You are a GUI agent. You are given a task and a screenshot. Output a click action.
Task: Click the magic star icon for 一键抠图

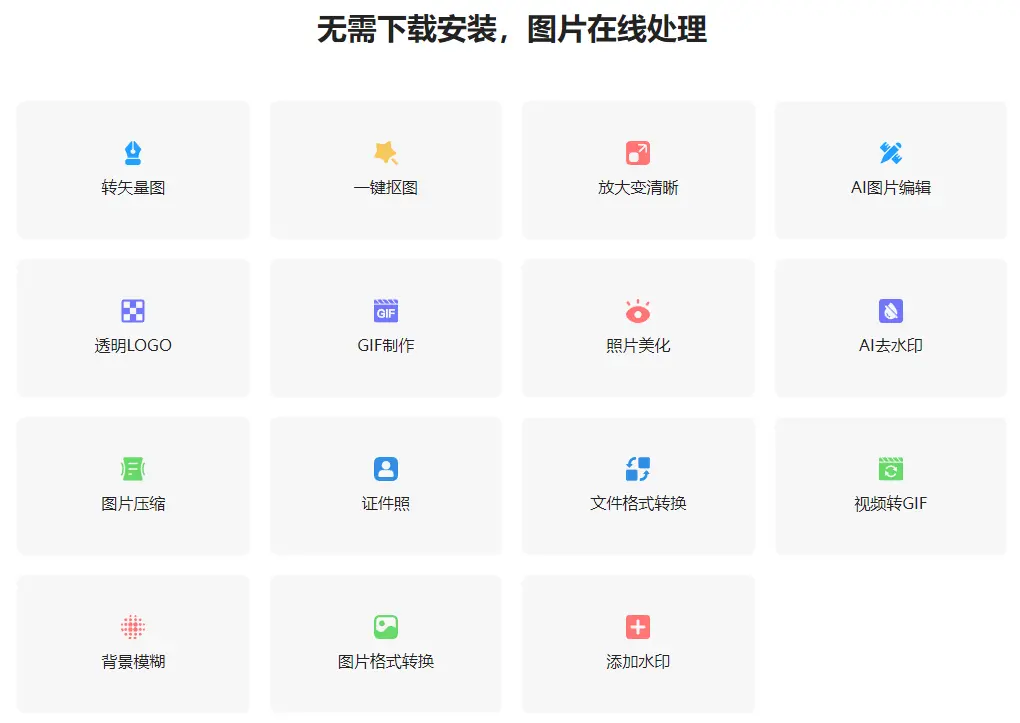coord(385,152)
